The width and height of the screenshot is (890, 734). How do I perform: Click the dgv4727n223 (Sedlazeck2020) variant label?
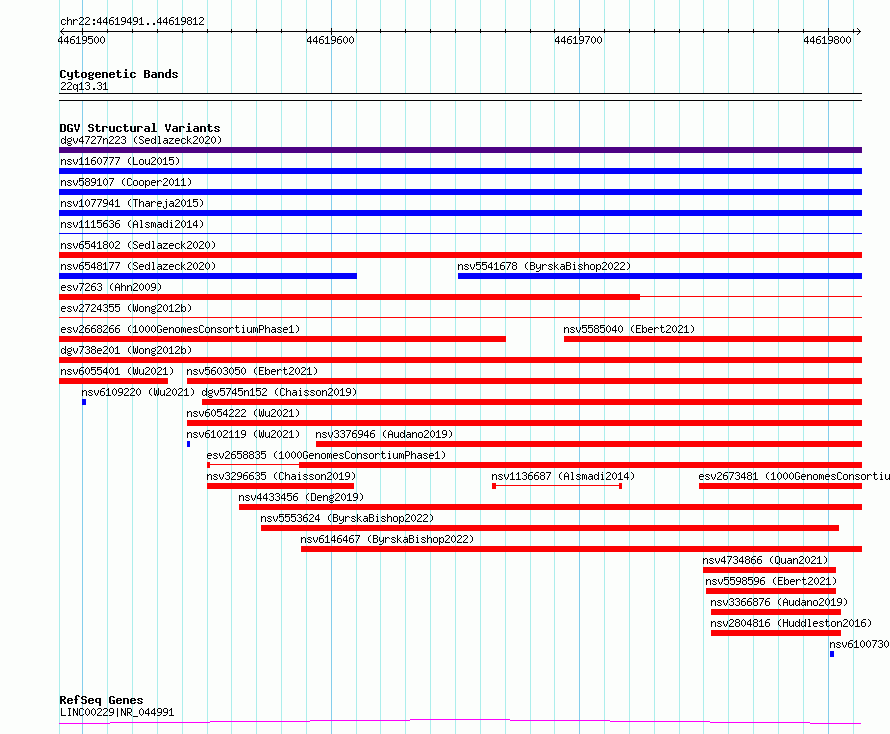141,140
